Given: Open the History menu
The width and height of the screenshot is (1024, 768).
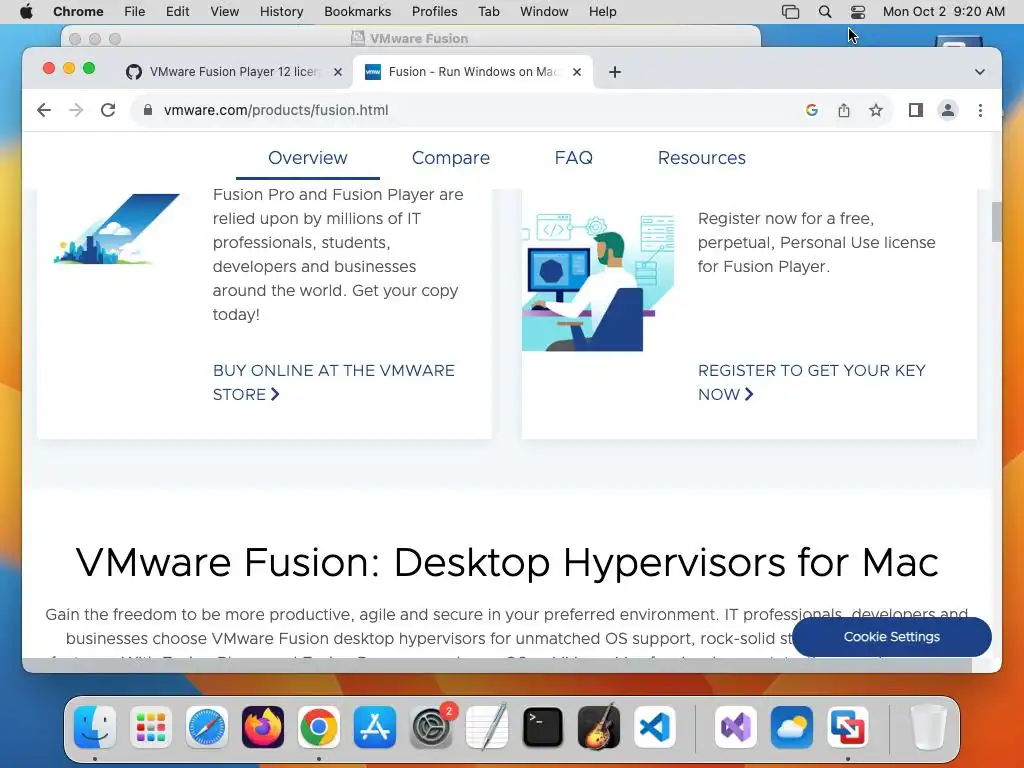Looking at the screenshot, I should point(281,12).
